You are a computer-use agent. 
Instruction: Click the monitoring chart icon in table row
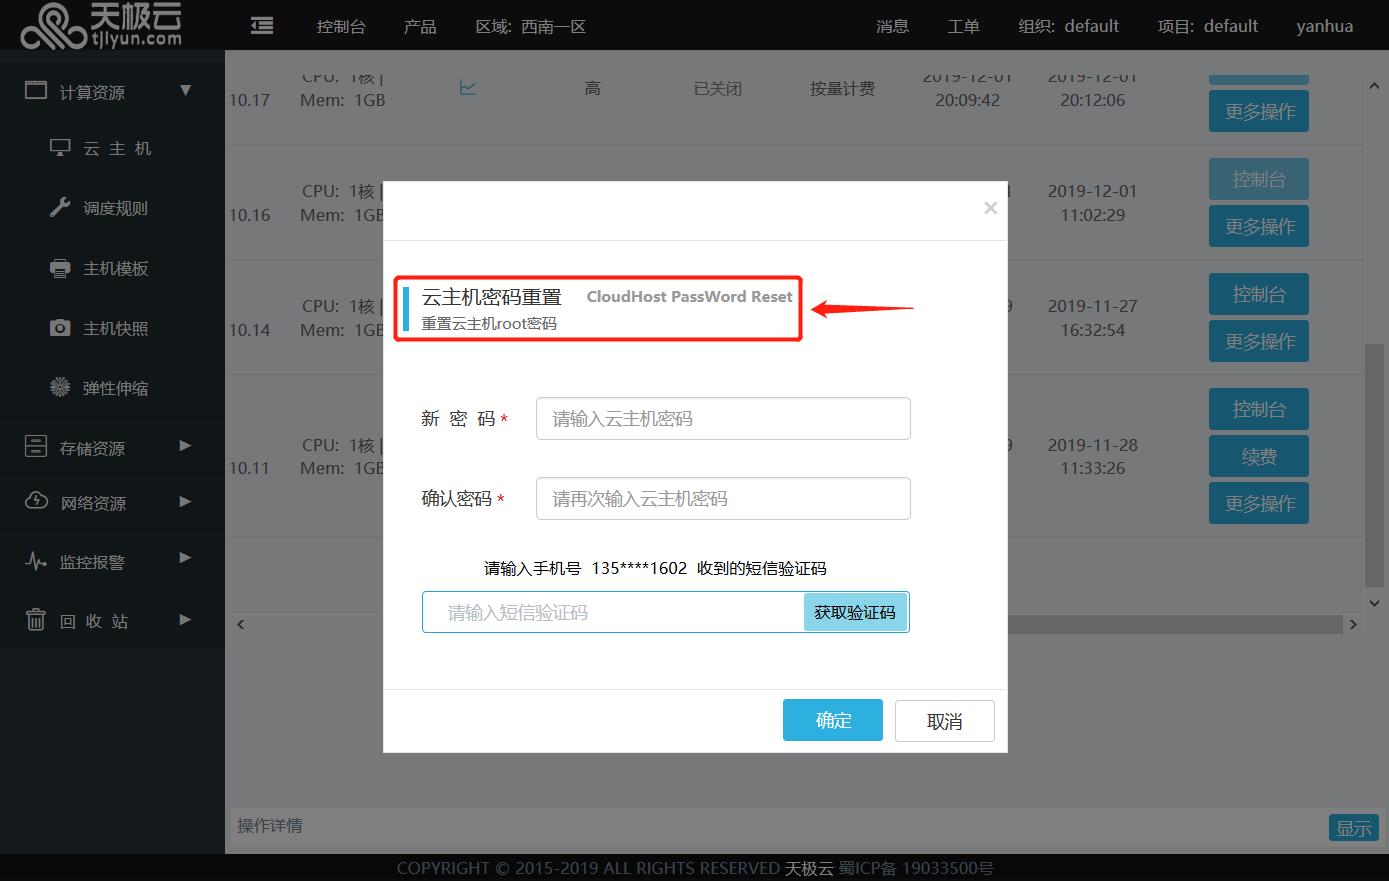467,88
